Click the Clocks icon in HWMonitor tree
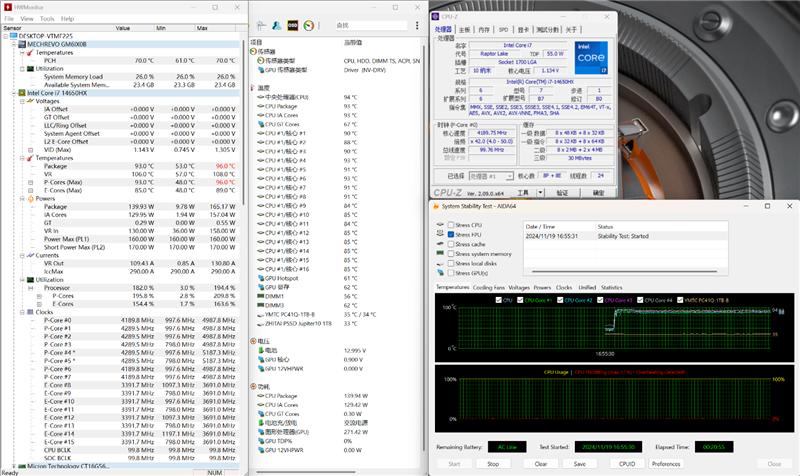This screenshot has height=476, width=800. [x=30, y=312]
